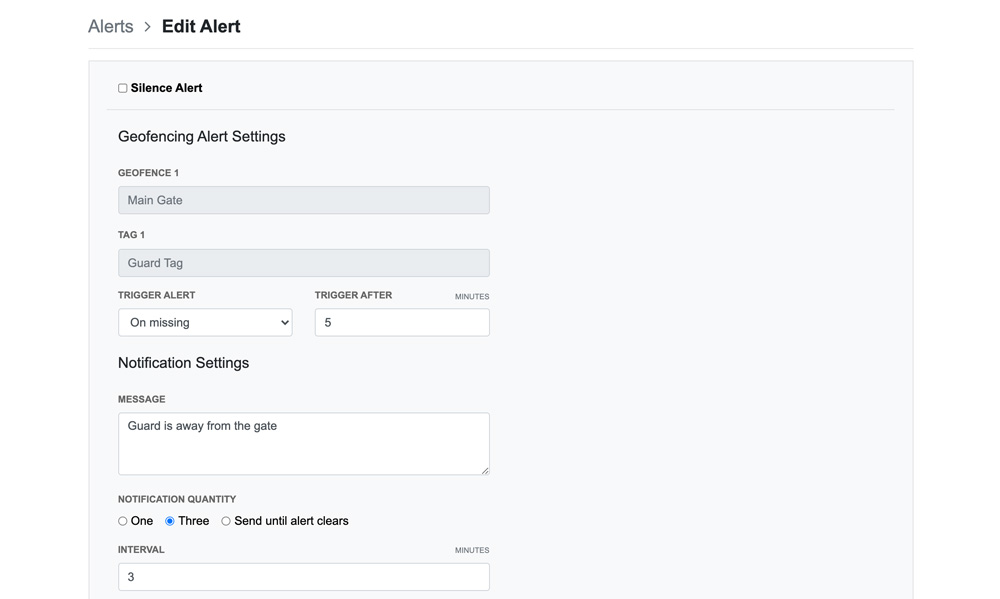Click the MESSAGE field label
Viewport: 1000px width, 599px height.
pos(141,398)
